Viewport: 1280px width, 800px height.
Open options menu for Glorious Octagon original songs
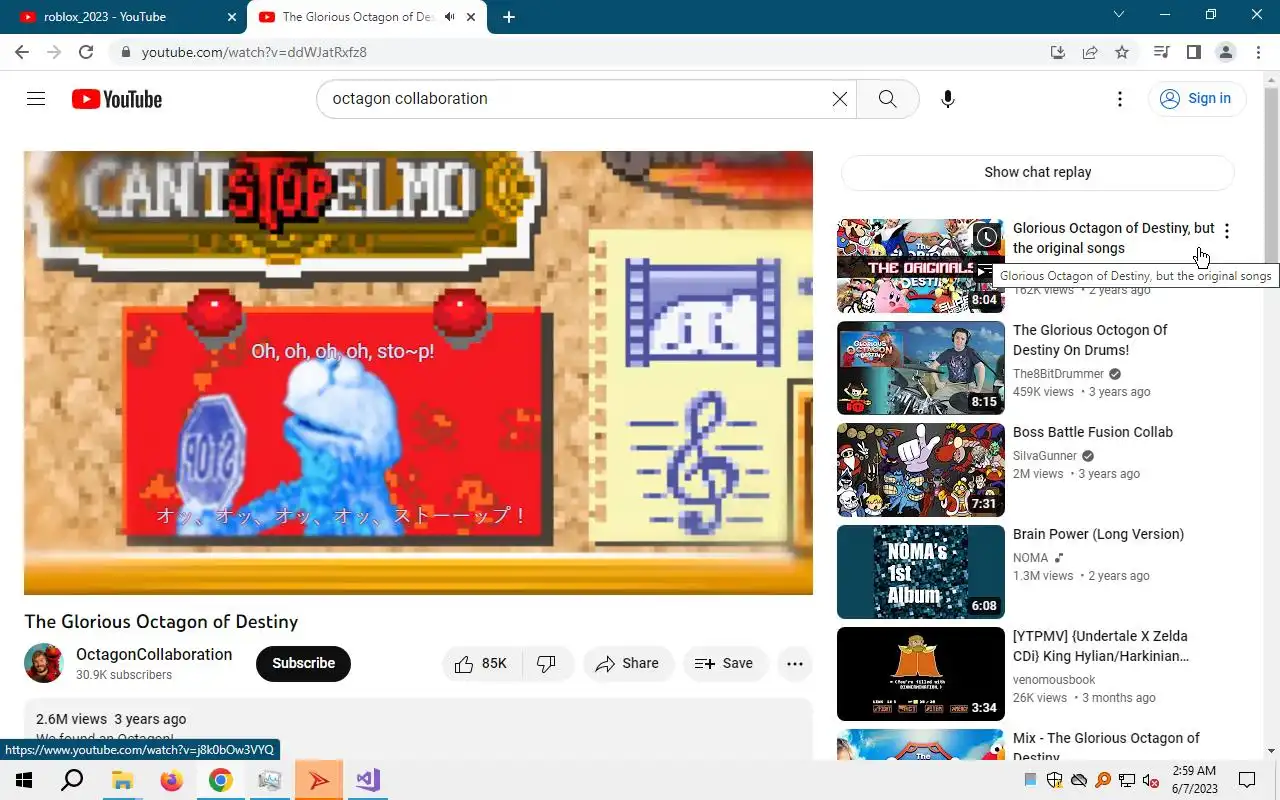coord(1227,231)
